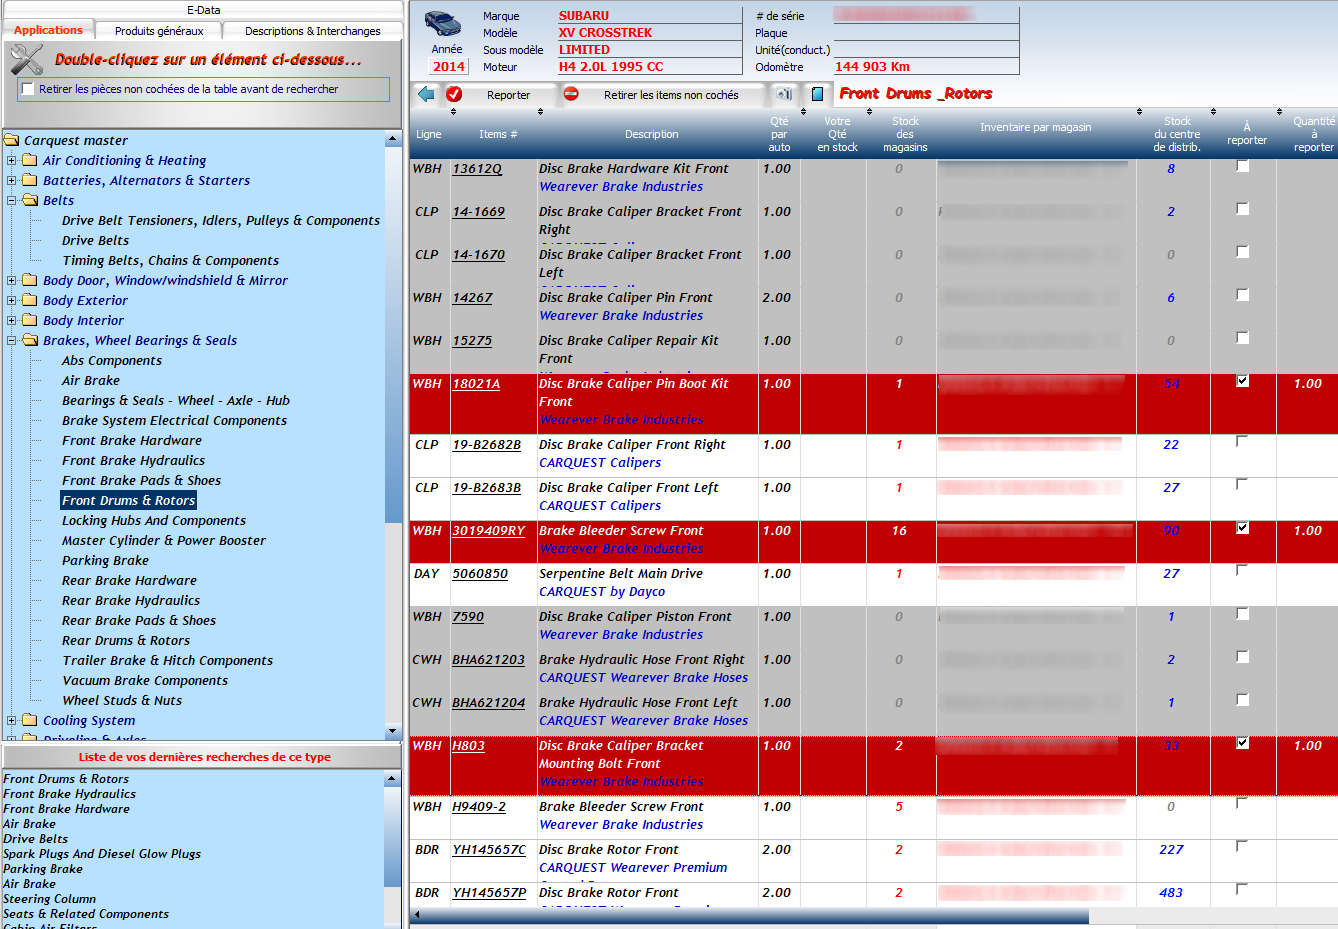This screenshot has height=929, width=1338.
Task: Expand the Cooling System tree node
Action: (x=12, y=721)
